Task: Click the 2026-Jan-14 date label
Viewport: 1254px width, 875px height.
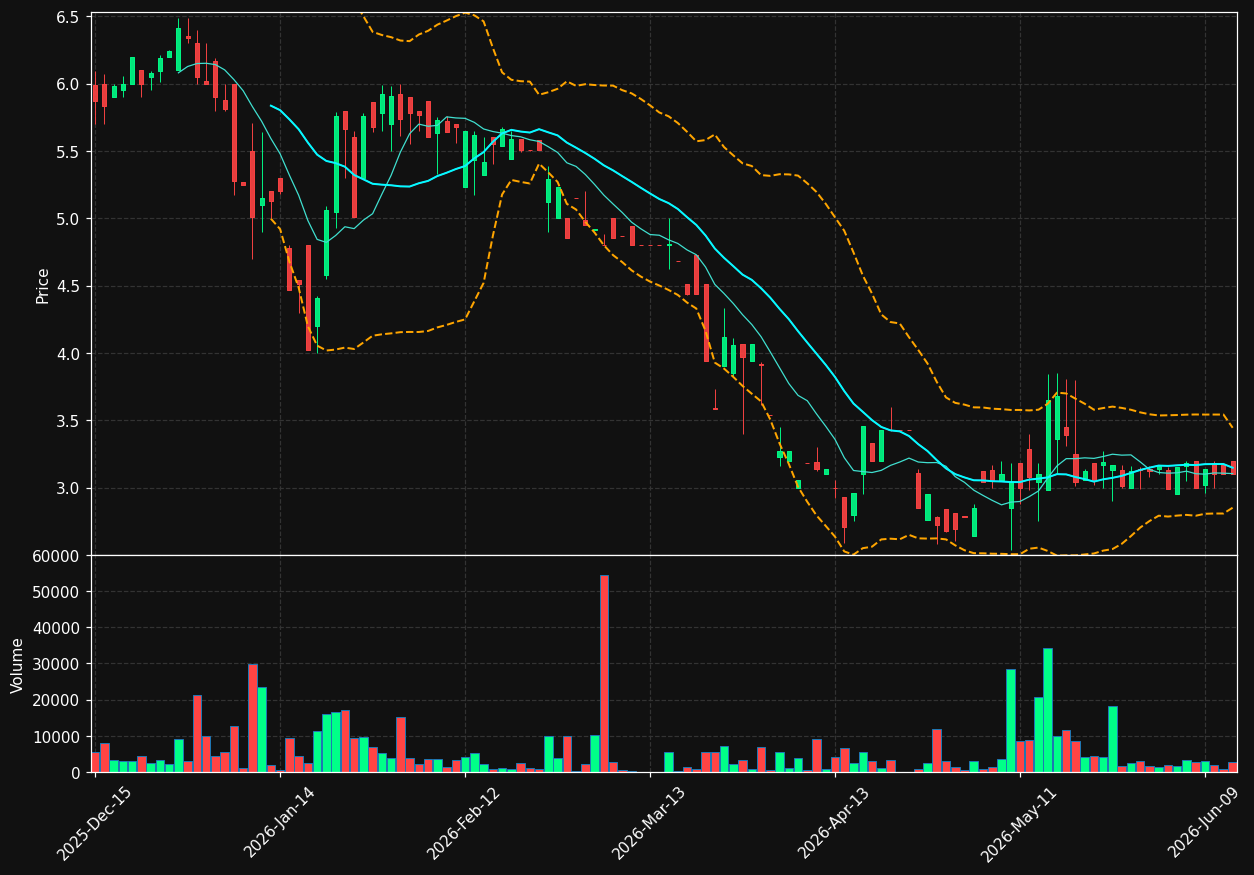Action: tap(280, 823)
